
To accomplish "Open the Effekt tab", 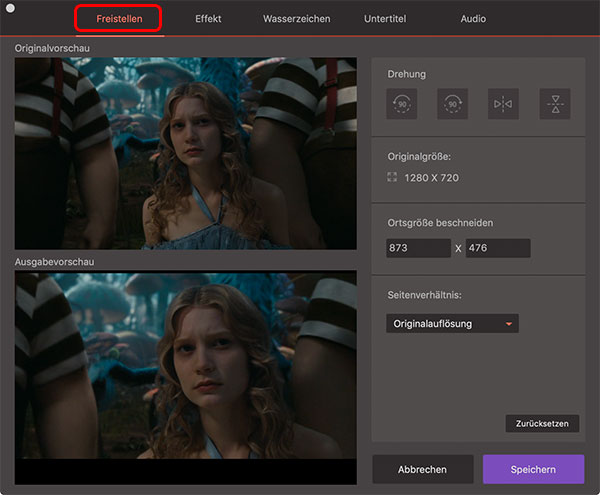I will 208,19.
